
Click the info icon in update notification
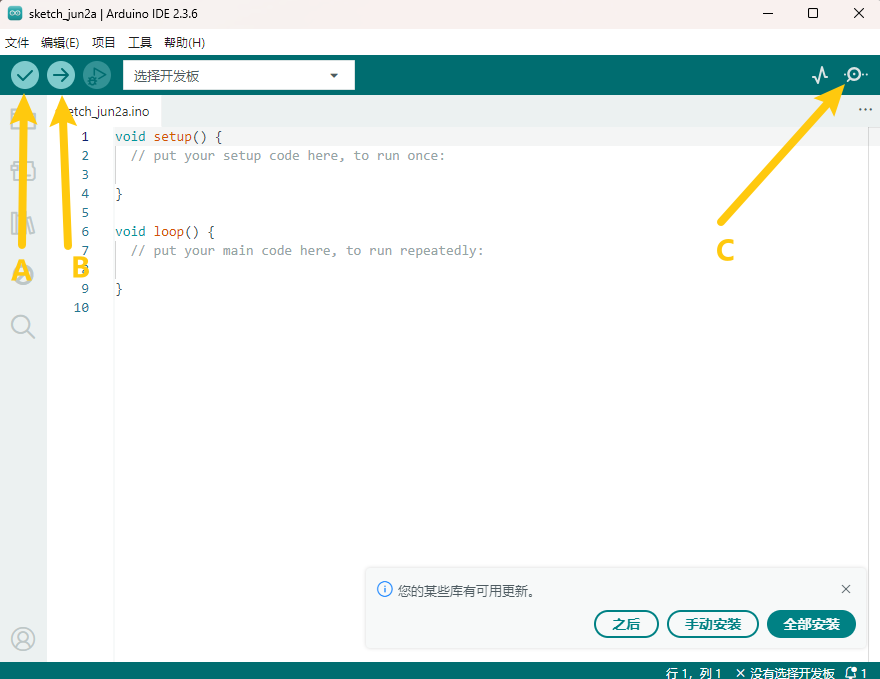384,590
